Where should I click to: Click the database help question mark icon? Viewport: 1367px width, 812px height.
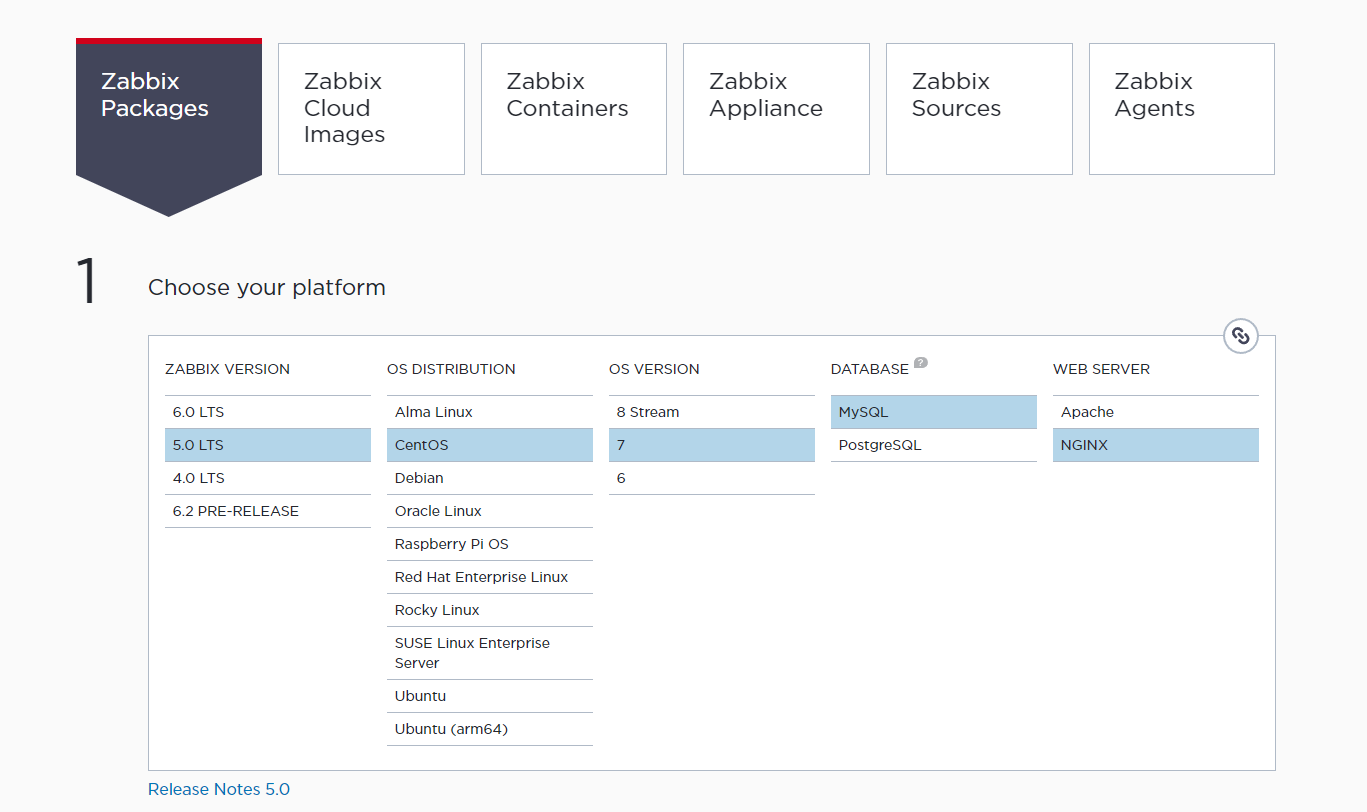(x=920, y=363)
